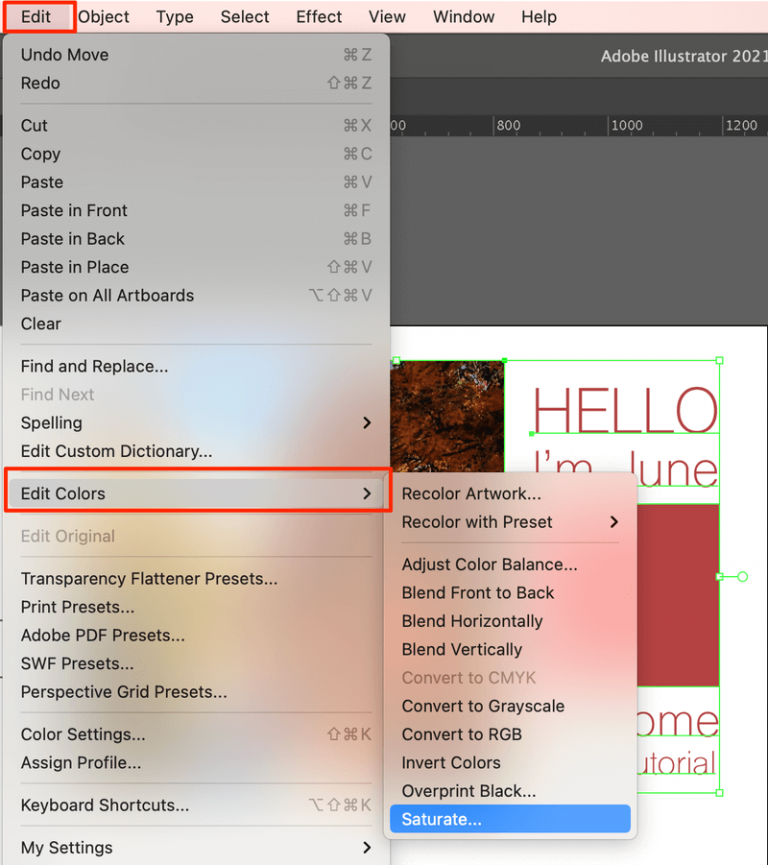This screenshot has width=768, height=865.
Task: Expand Recolor with Preset submenu
Action: pyautogui.click(x=510, y=522)
